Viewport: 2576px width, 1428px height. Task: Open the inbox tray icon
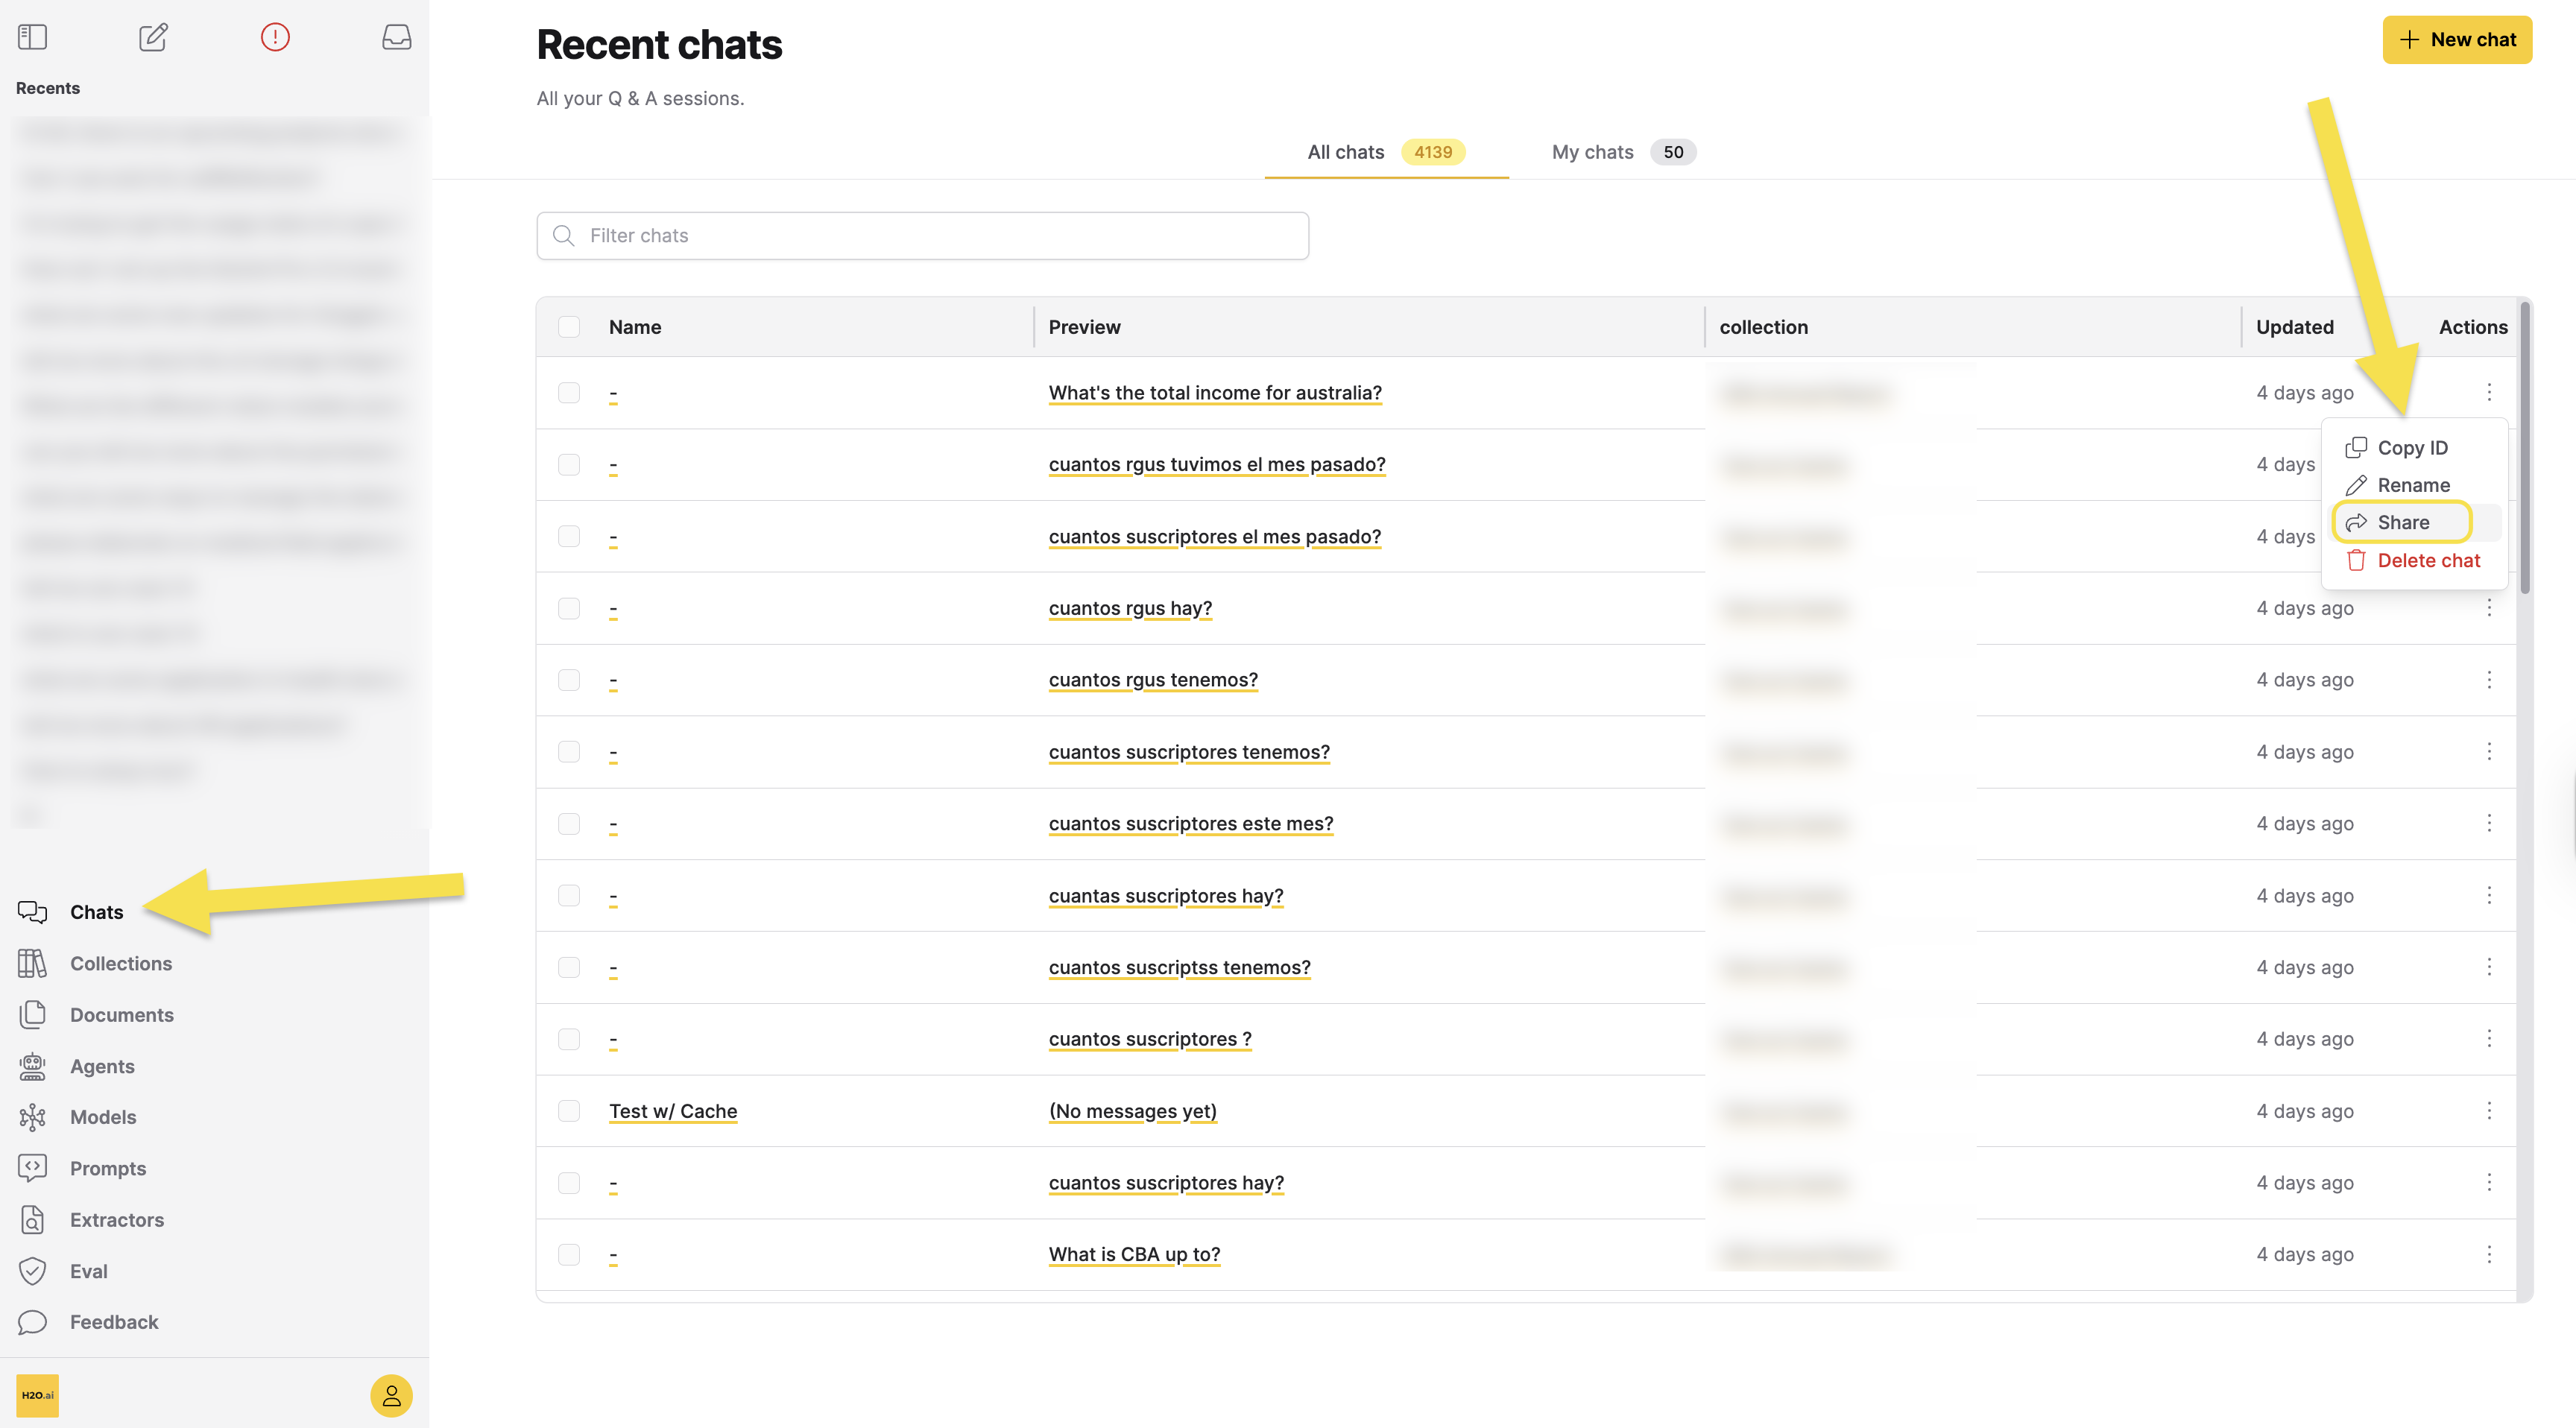tap(396, 37)
